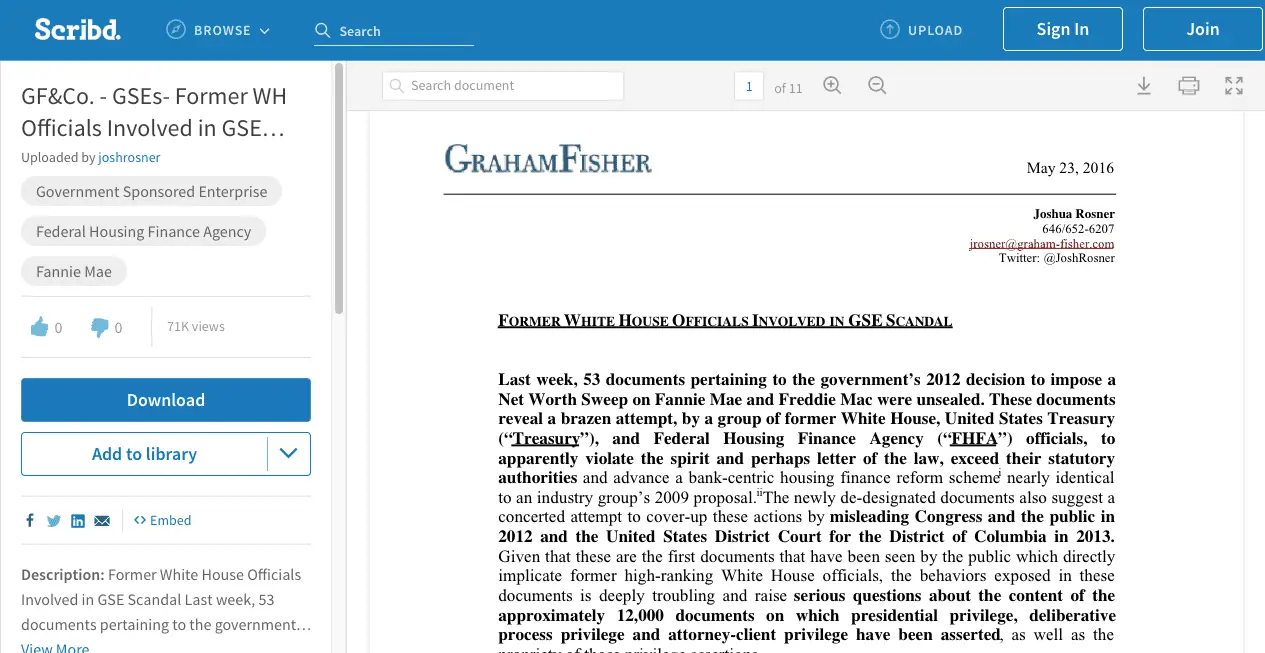Click the underlined FHFA term
1265x653 pixels.
pos(974,439)
